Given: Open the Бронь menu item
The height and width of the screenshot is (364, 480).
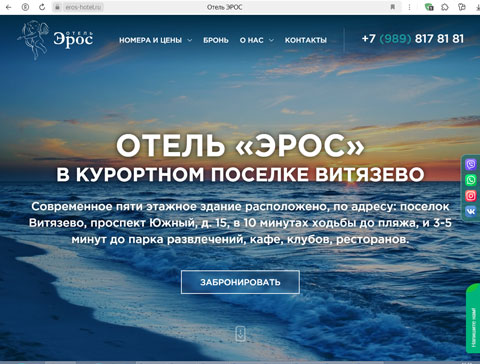Looking at the screenshot, I should pos(216,40).
